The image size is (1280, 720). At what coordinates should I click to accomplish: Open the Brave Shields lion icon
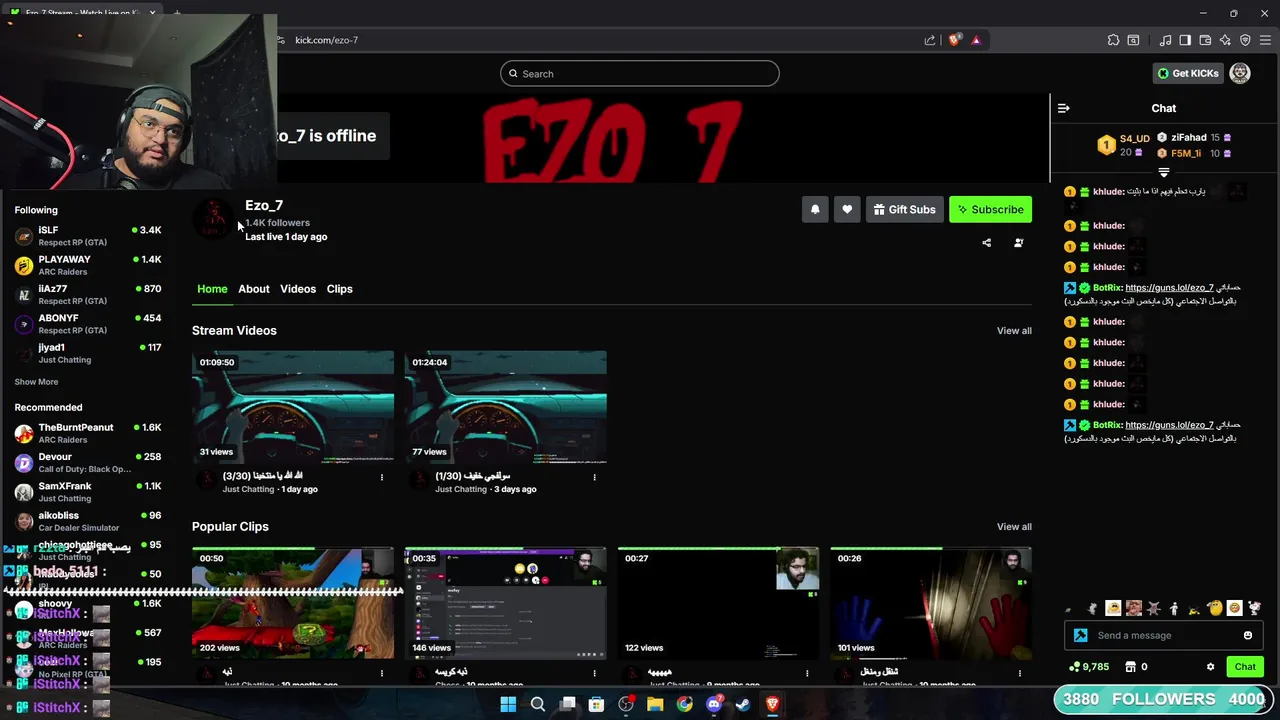(954, 40)
